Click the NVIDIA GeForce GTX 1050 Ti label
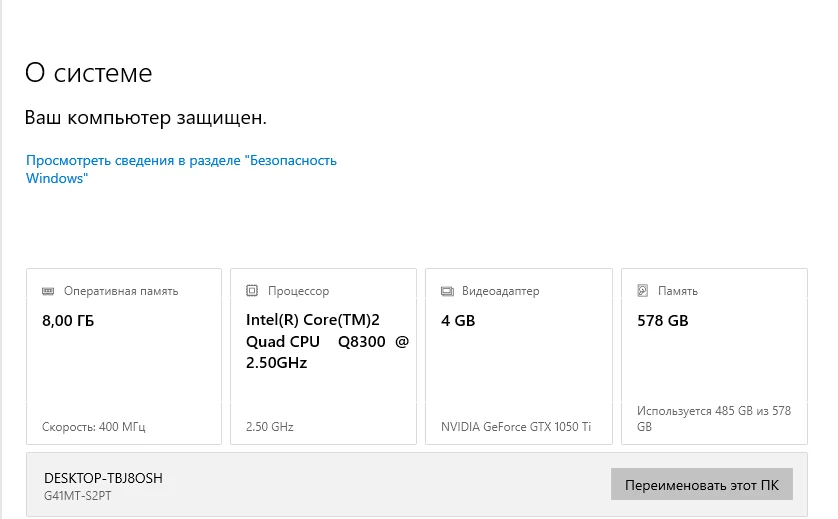The height and width of the screenshot is (519, 838). pos(516,427)
